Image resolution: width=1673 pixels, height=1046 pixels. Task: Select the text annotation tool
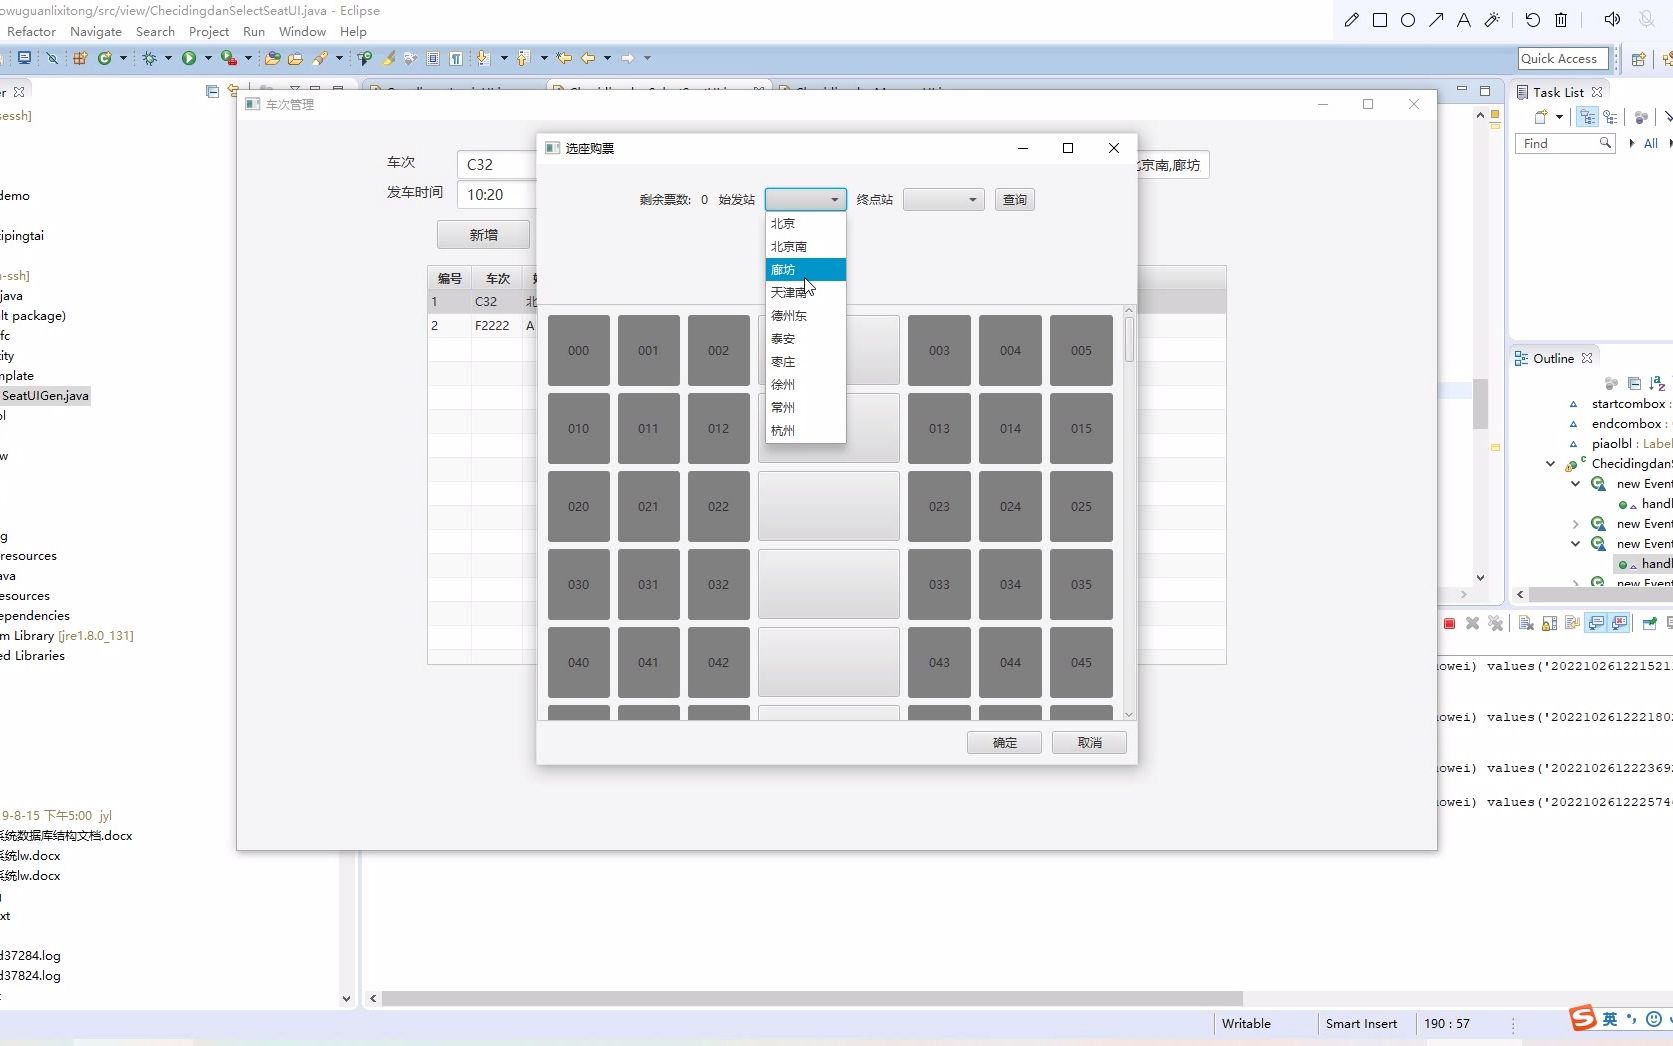pos(1464,20)
